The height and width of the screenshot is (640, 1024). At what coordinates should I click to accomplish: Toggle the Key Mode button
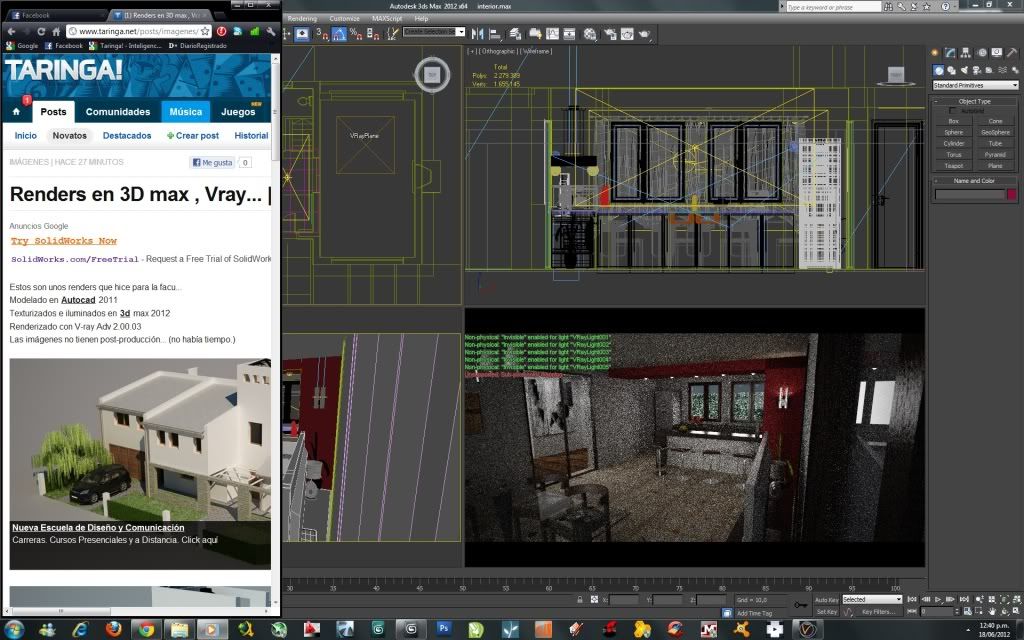coord(912,611)
